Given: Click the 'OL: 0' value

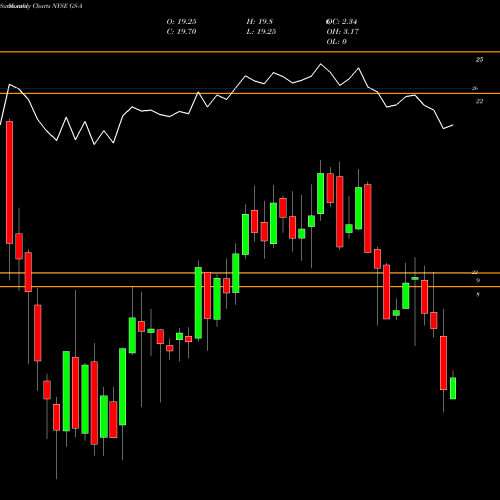Looking at the screenshot, I should (x=337, y=42).
